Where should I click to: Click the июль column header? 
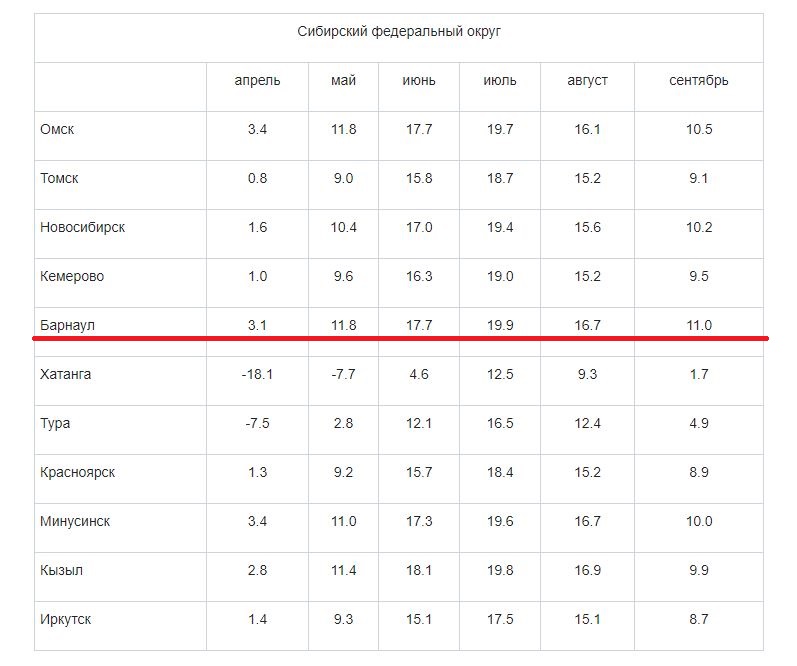pyautogui.click(x=500, y=80)
